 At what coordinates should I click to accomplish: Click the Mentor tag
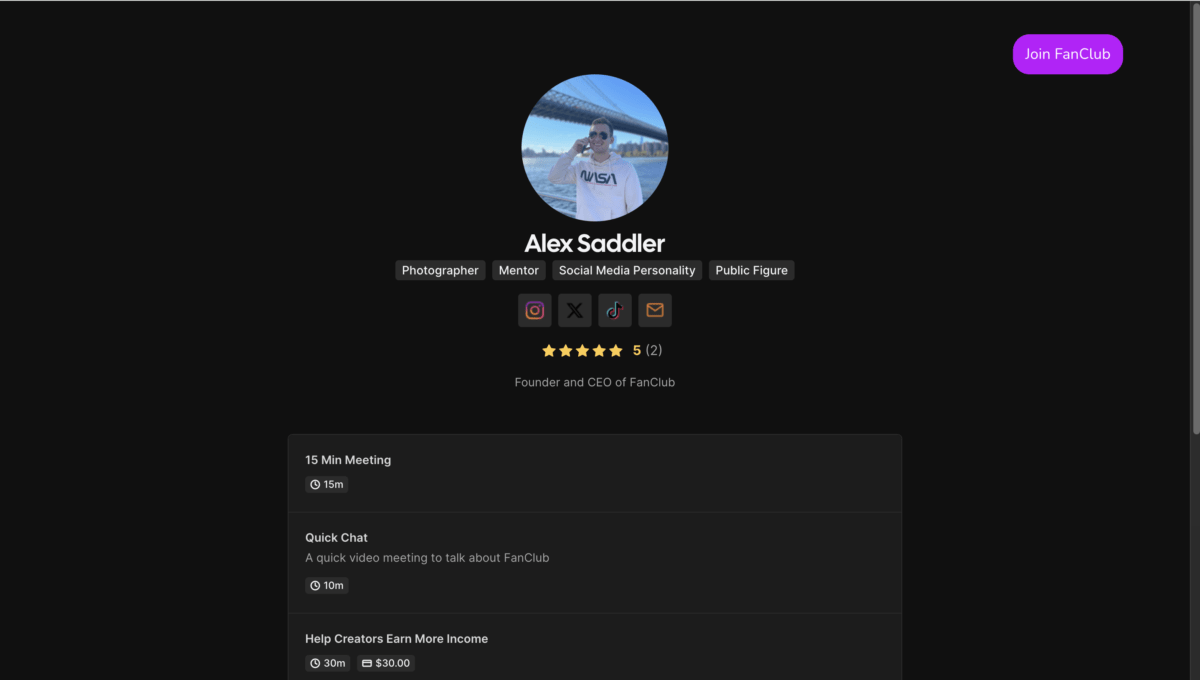click(519, 270)
